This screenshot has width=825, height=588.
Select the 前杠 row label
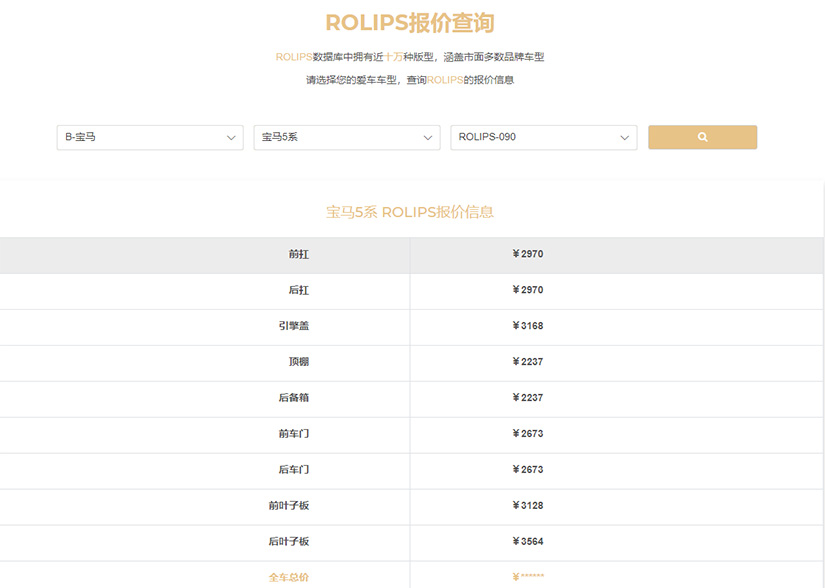[x=298, y=254]
